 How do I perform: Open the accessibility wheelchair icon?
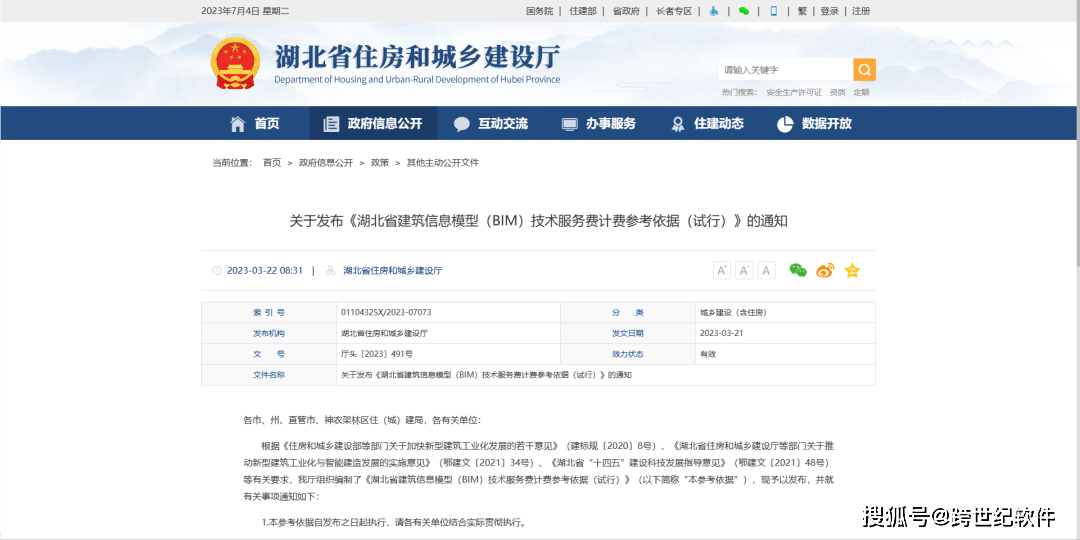[x=714, y=11]
